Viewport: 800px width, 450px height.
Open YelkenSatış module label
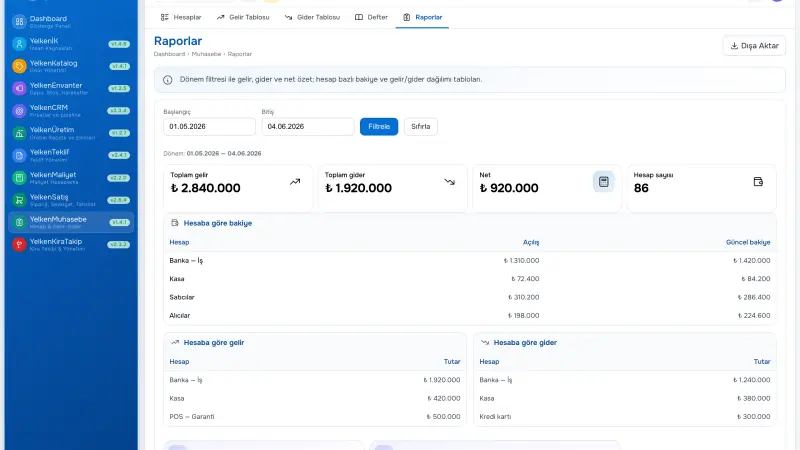click(x=49, y=197)
